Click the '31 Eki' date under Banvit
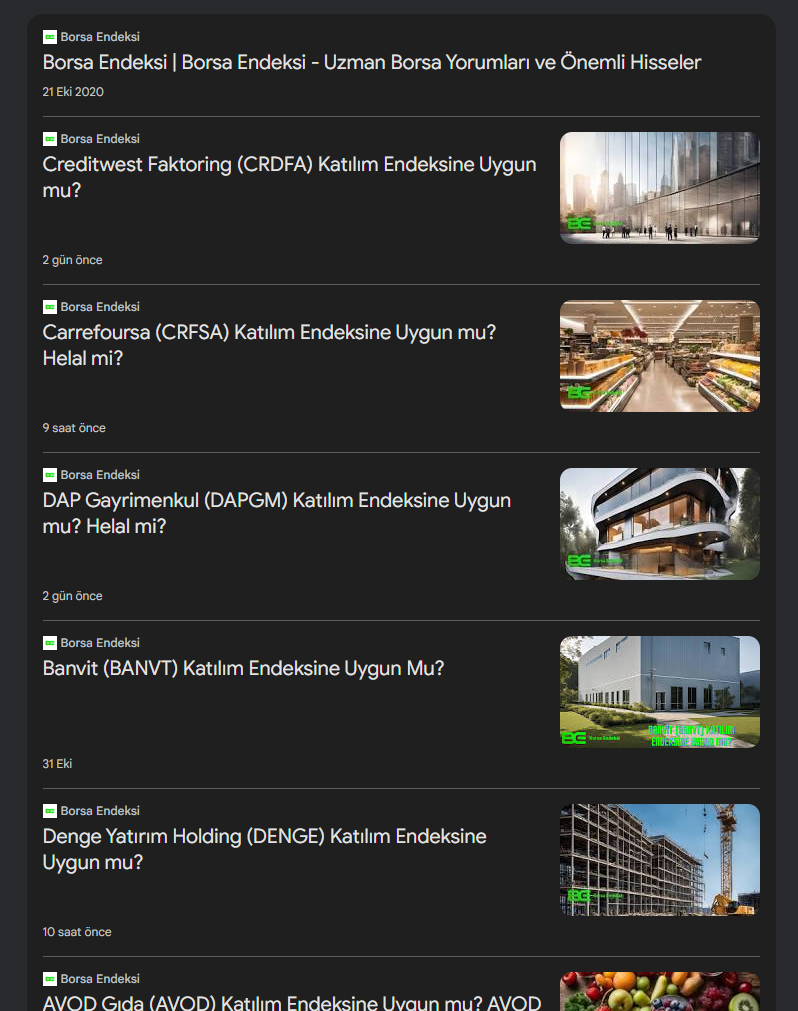The image size is (798, 1011). point(57,763)
